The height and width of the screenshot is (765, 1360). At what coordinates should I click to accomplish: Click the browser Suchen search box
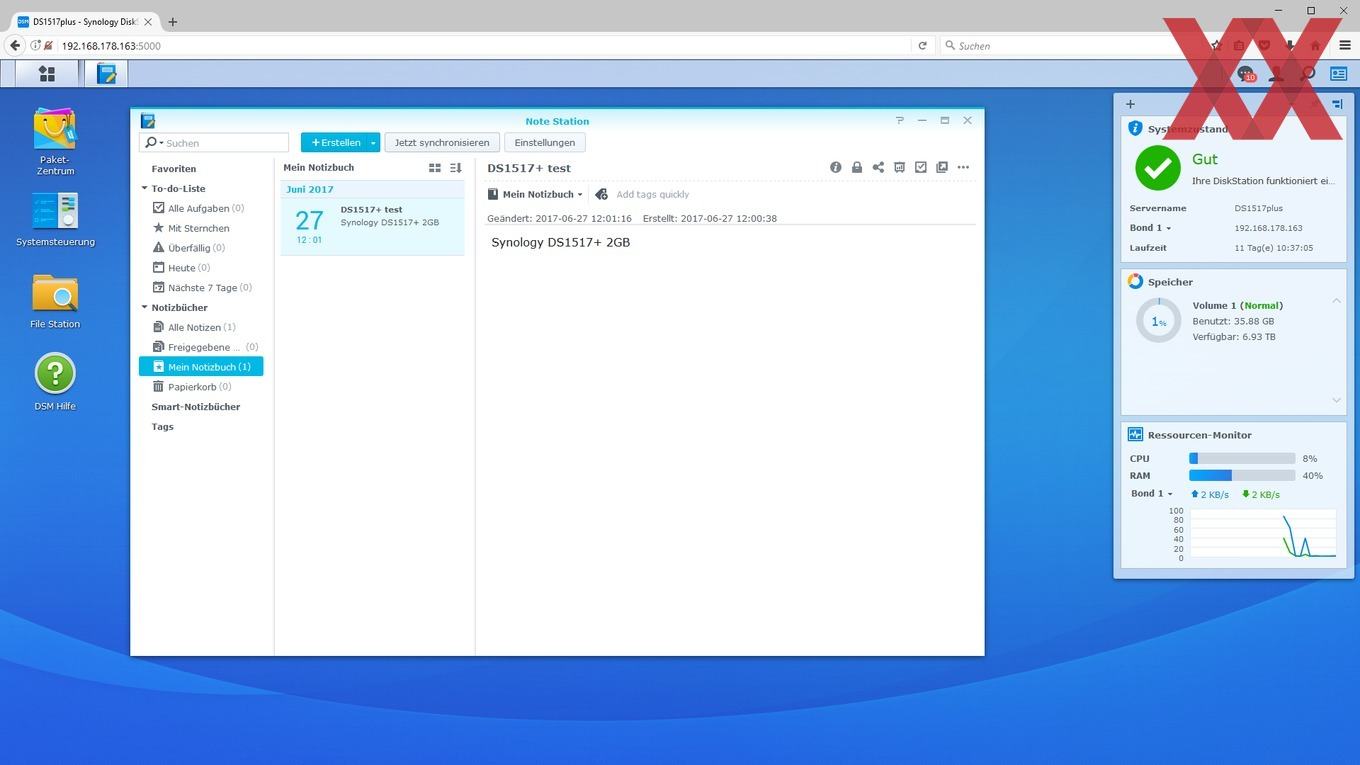click(x=1070, y=45)
